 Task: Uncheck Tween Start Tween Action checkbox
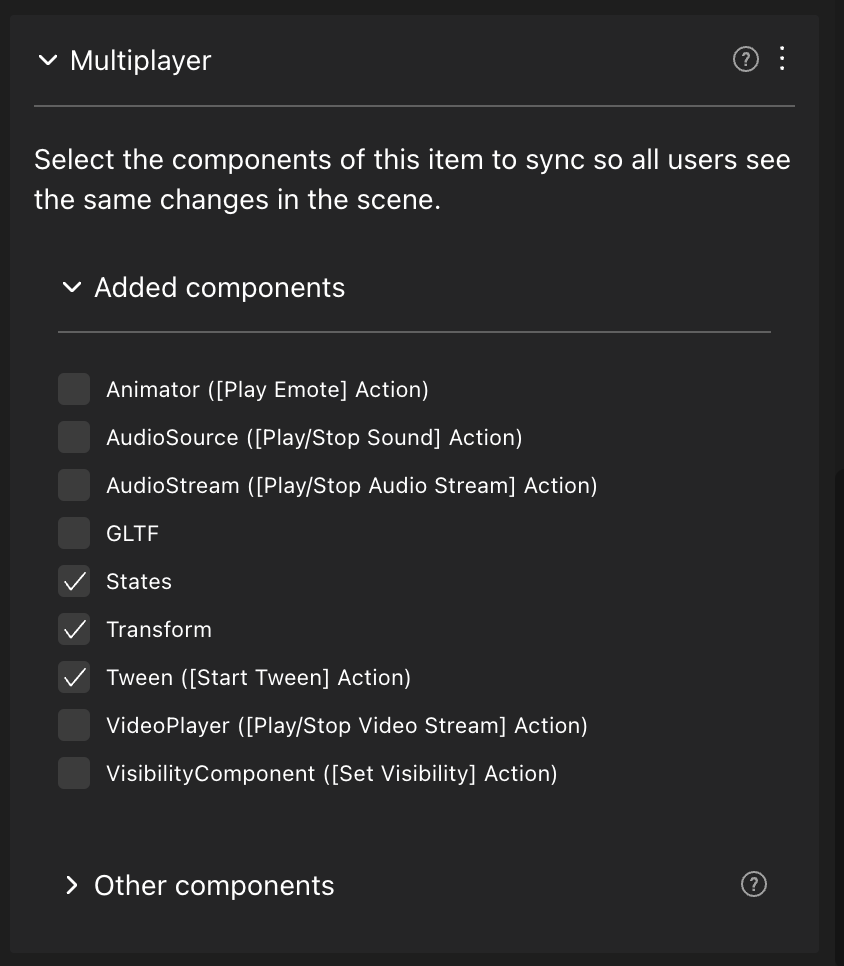click(x=74, y=677)
